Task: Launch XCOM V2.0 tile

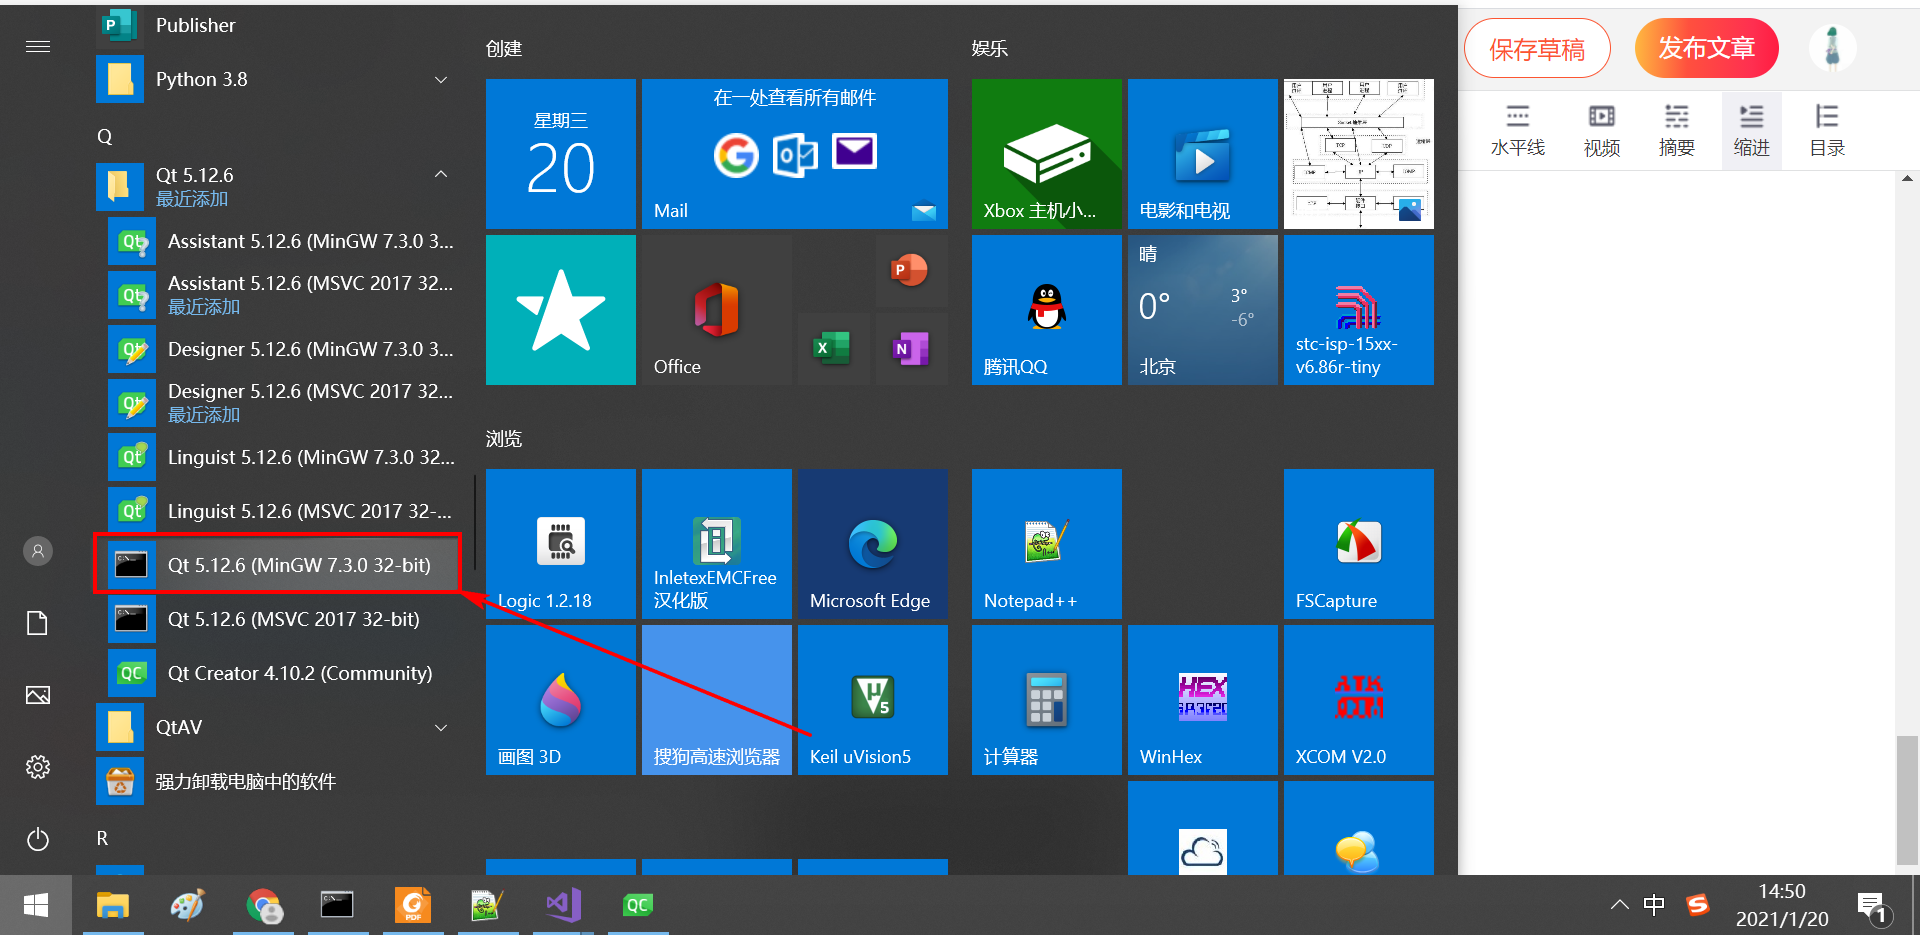Action: point(1359,700)
